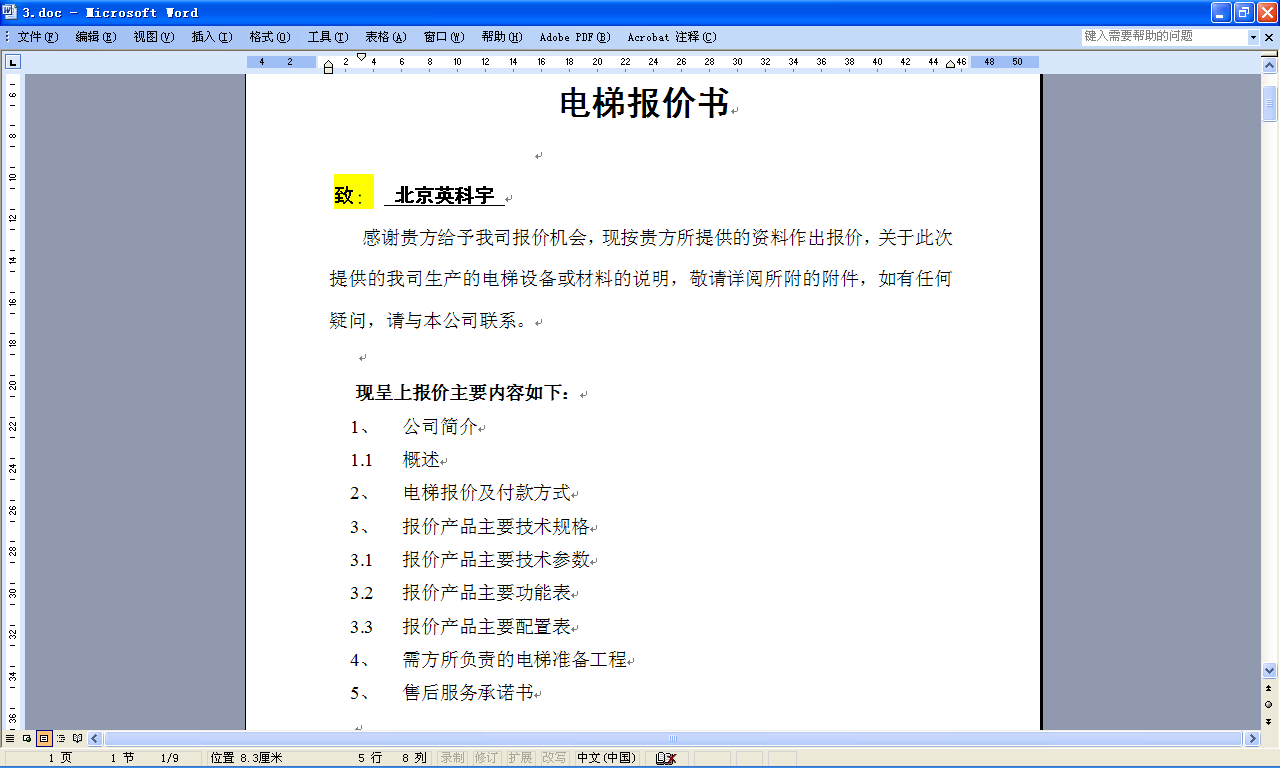Toggle 改写 overtype mode in status bar
The width and height of the screenshot is (1280, 768).
pyautogui.click(x=554, y=758)
